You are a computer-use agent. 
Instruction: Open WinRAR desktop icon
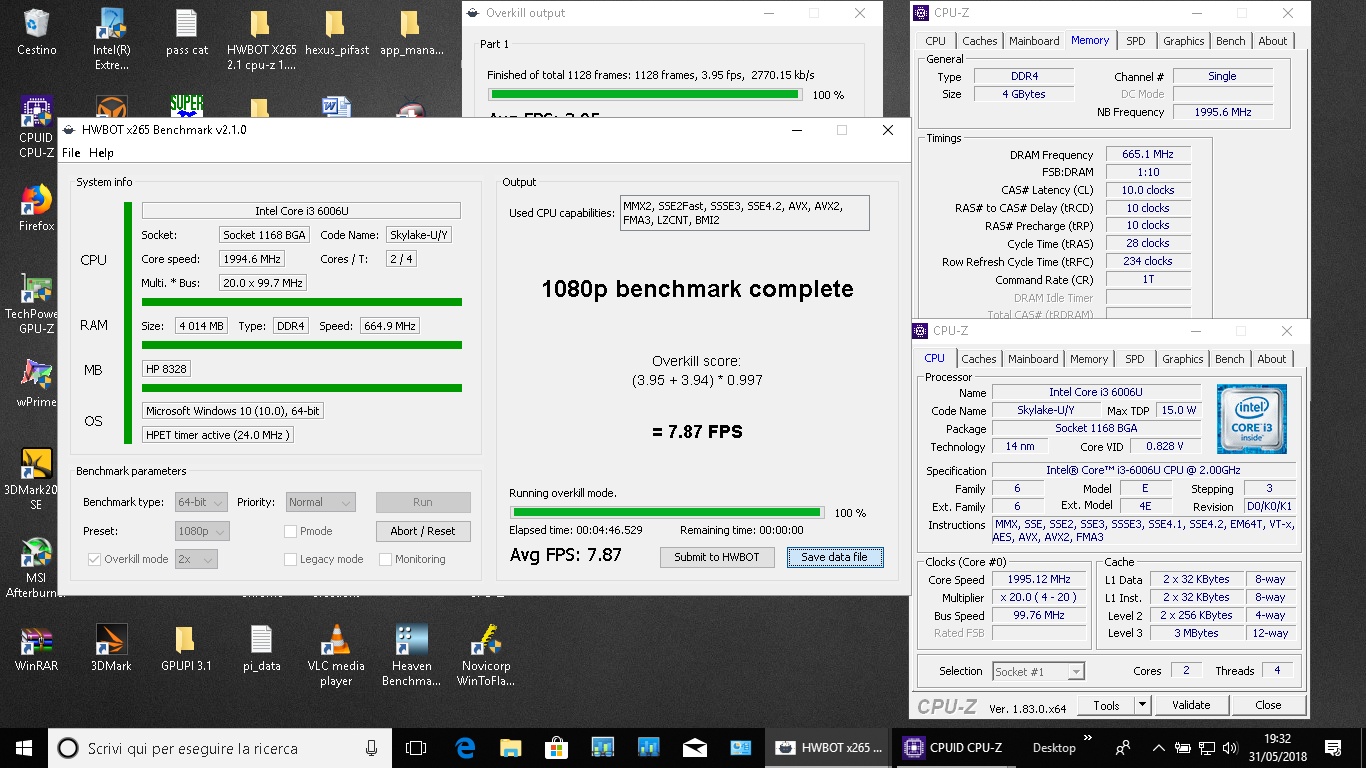coord(37,647)
